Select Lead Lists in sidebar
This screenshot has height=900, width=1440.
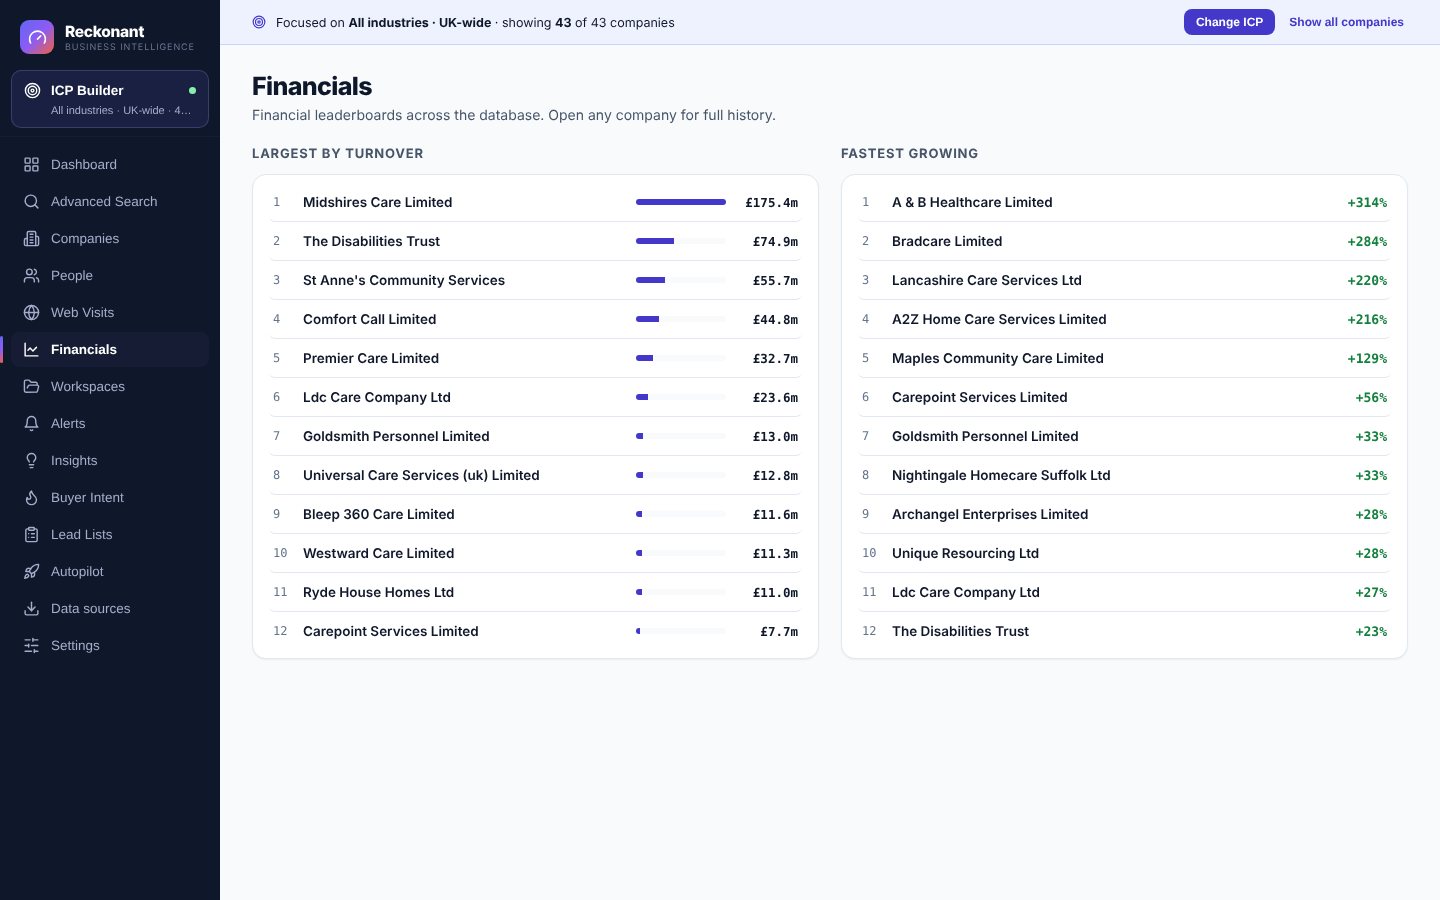110,534
